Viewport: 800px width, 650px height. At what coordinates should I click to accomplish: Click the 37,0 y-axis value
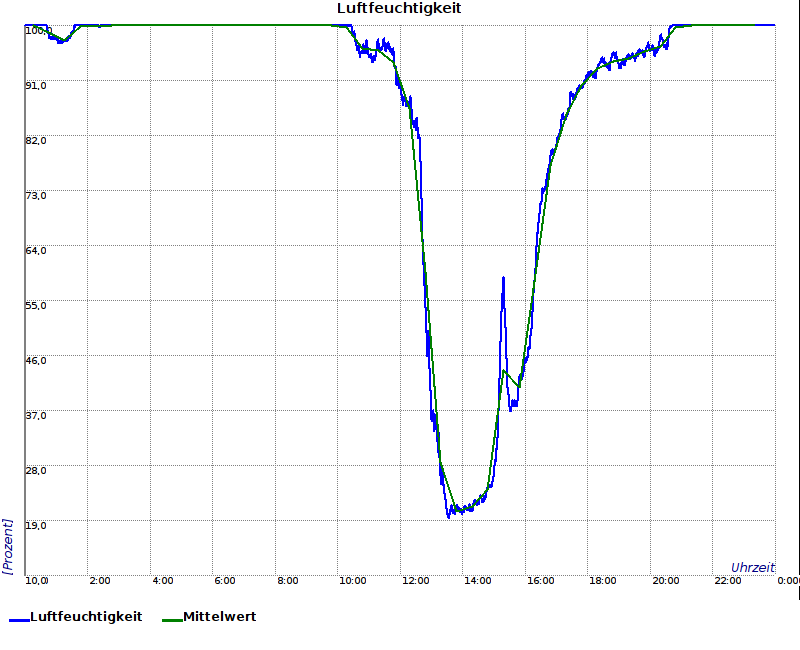(36, 416)
